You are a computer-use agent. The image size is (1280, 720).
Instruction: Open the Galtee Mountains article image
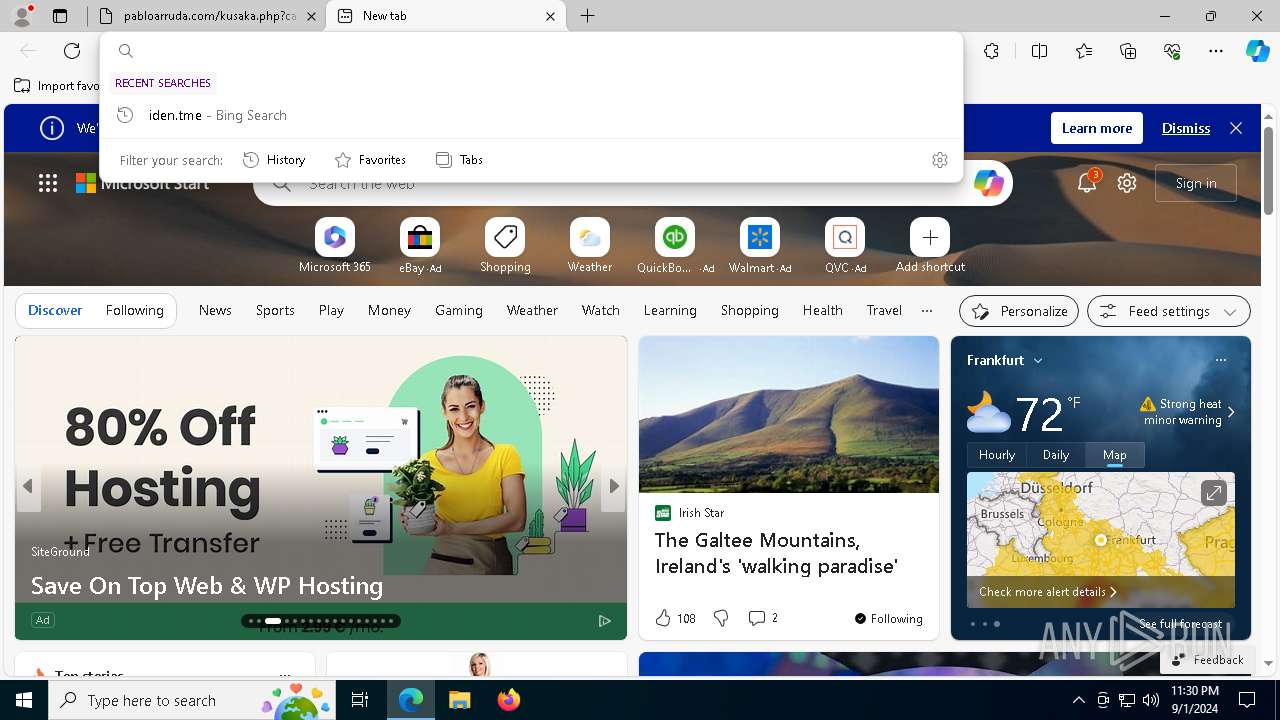click(789, 414)
